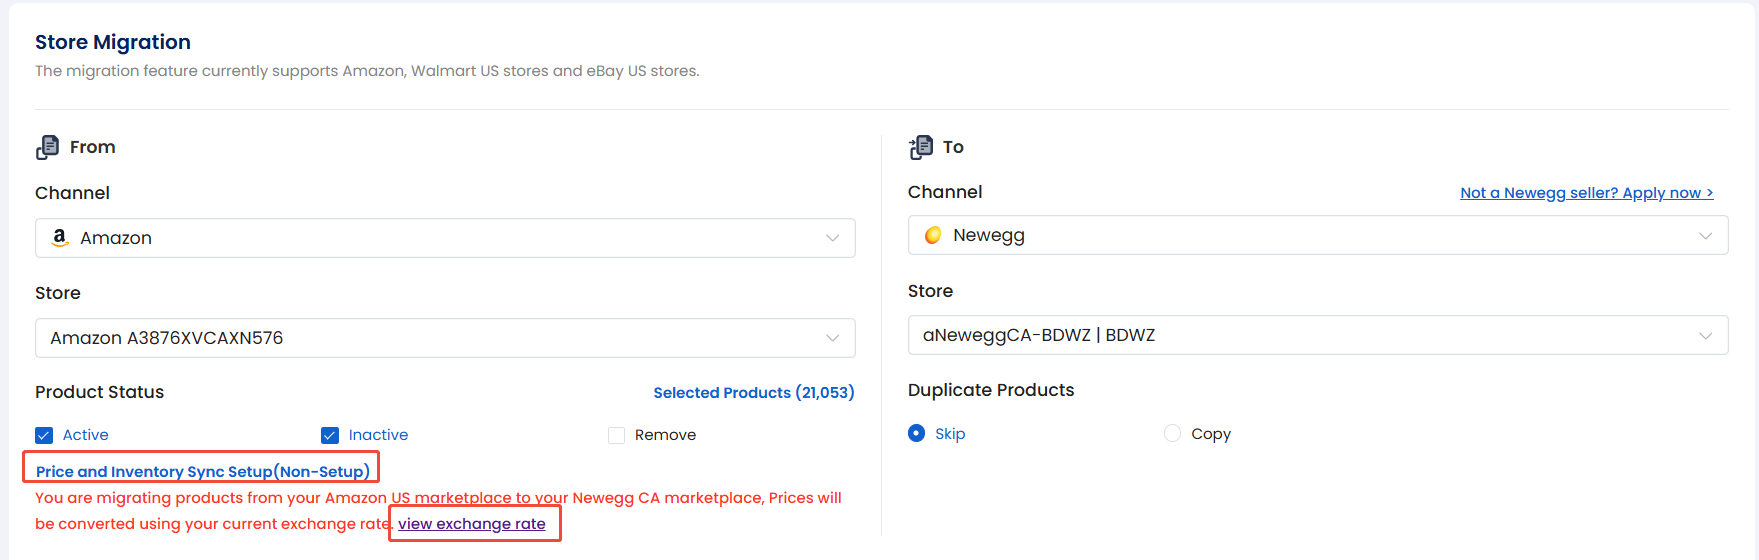Click the To document transfer icon

921,147
